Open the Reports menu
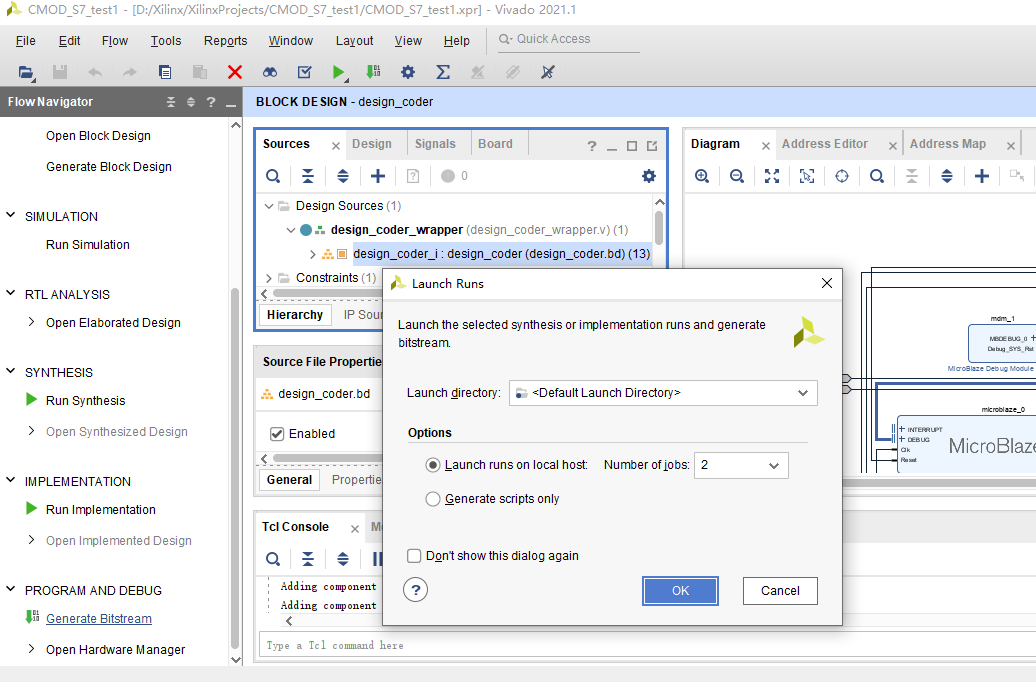 click(x=225, y=41)
